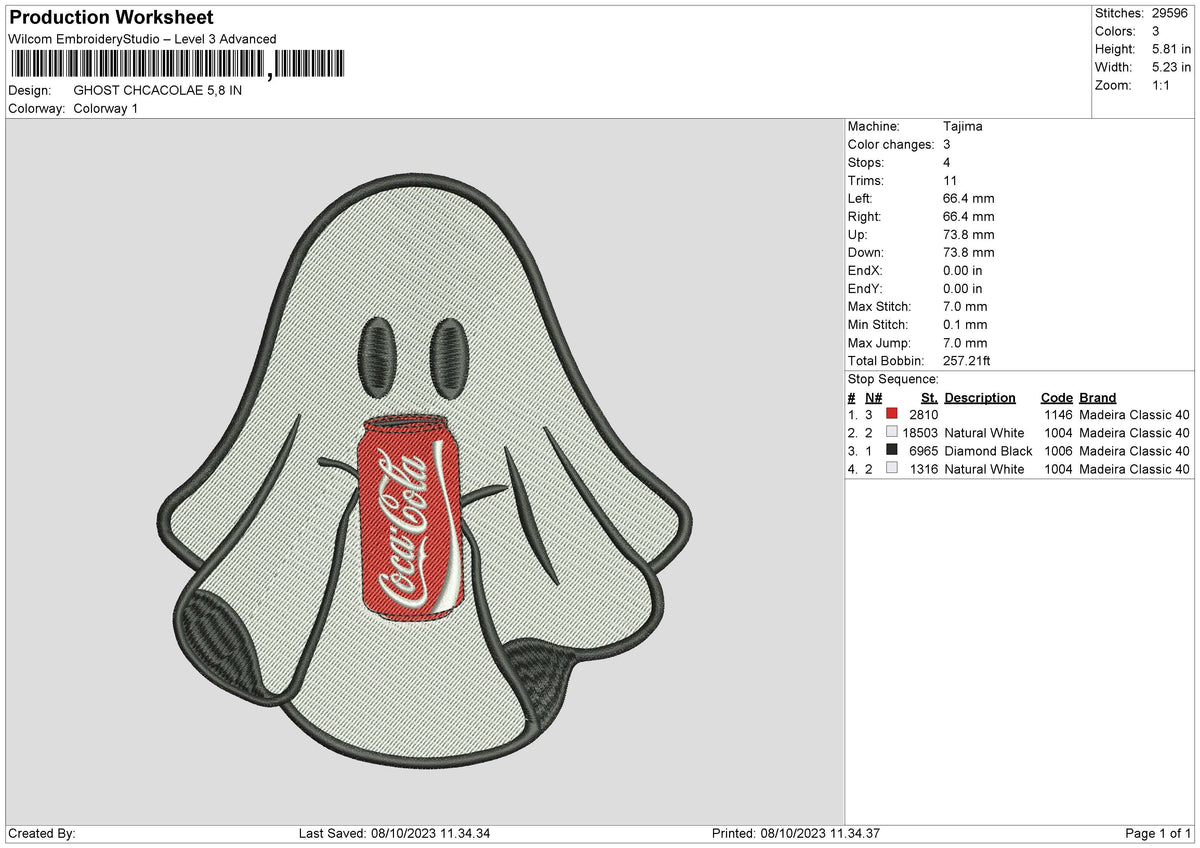Select the Machine value 'Tajima'
The width and height of the screenshot is (1200, 848).
coord(963,126)
